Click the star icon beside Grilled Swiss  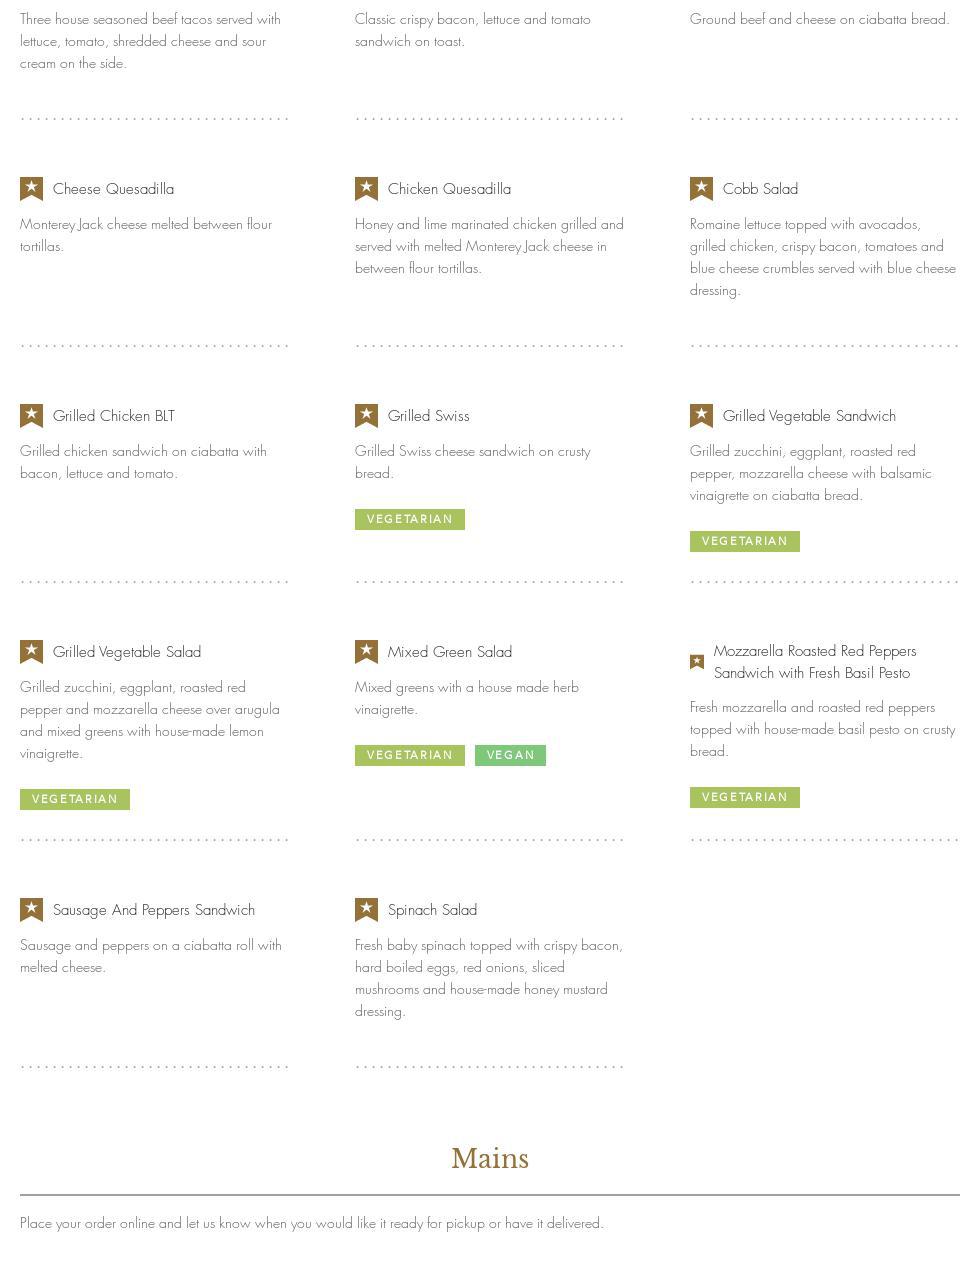tap(366, 415)
